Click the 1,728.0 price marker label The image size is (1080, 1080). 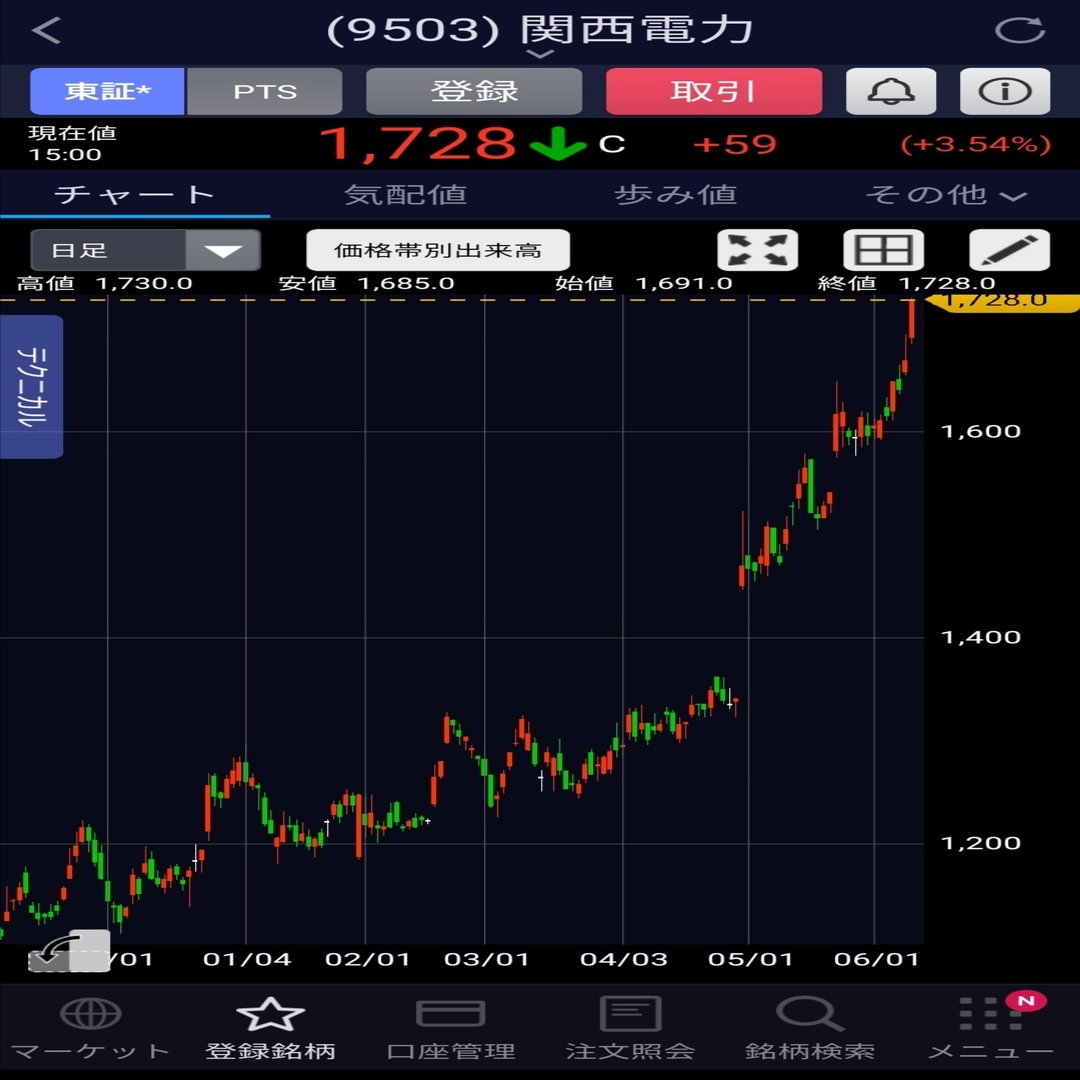pos(1001,300)
